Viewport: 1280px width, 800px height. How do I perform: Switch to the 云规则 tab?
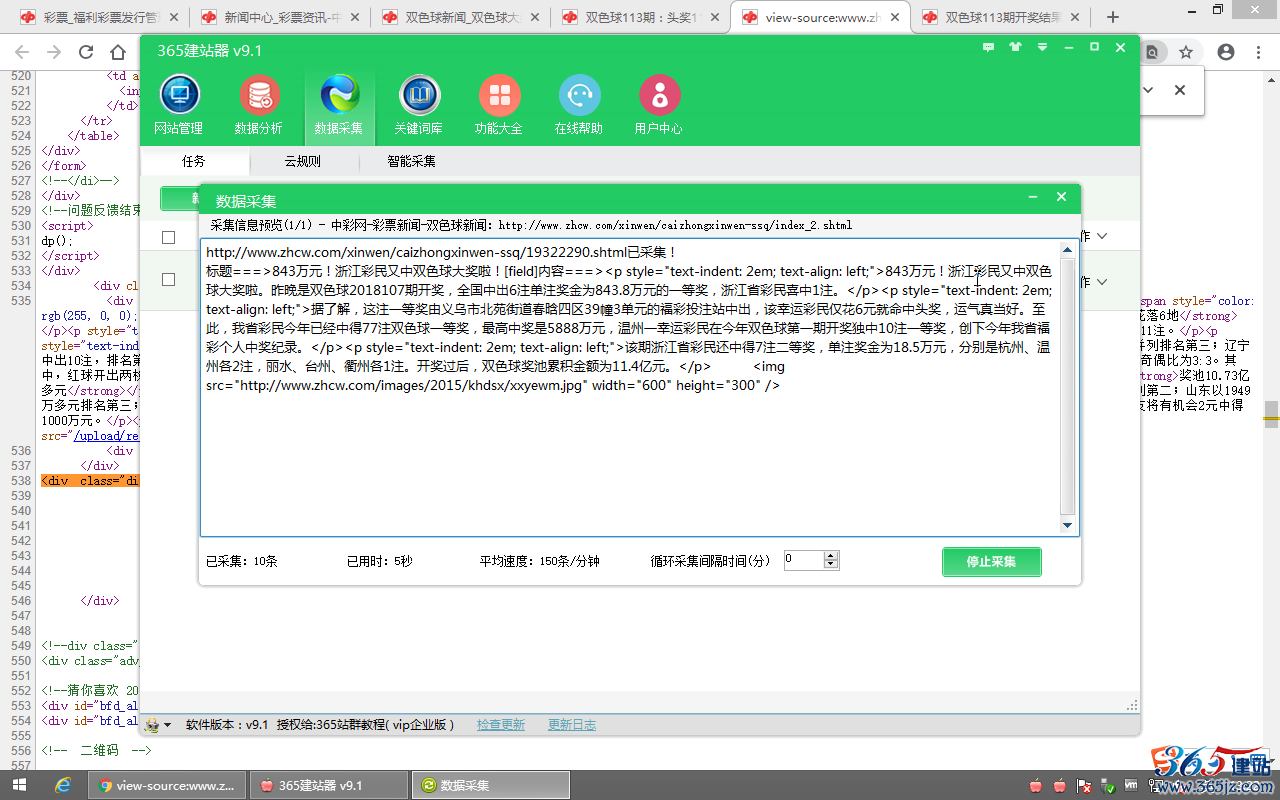pos(302,161)
